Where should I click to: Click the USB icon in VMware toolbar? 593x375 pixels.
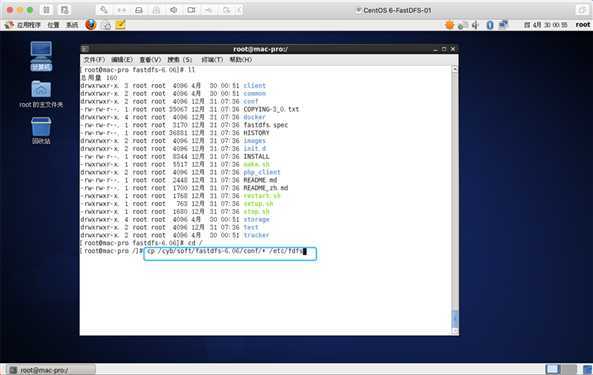tap(208, 10)
